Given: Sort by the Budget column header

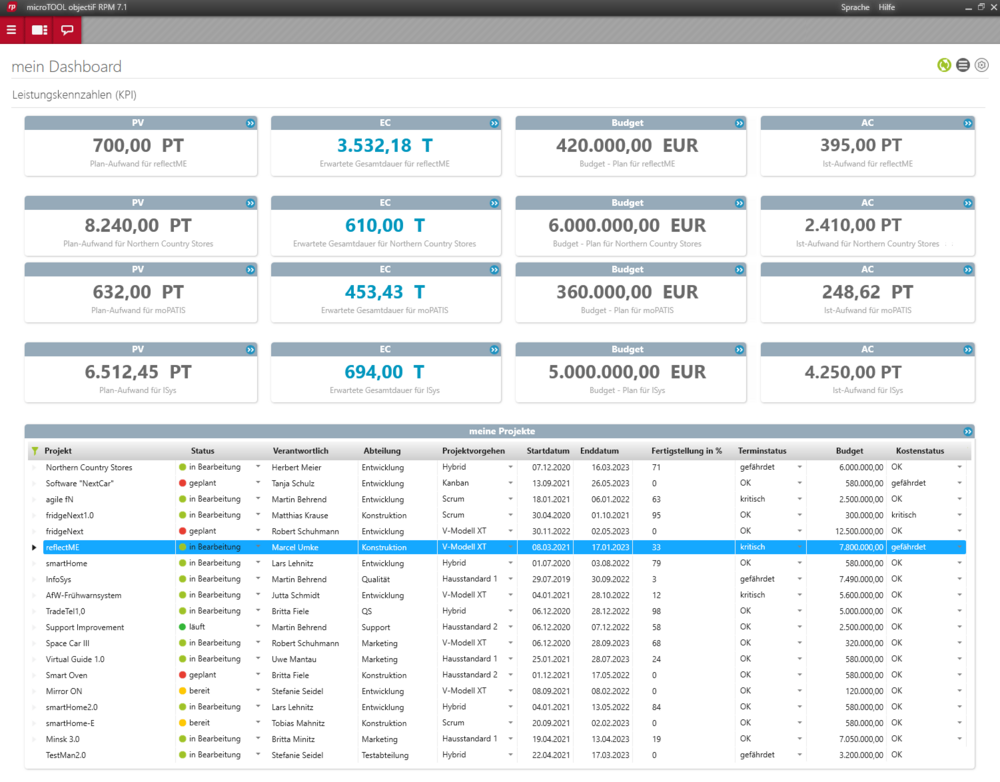Looking at the screenshot, I should [x=850, y=451].
